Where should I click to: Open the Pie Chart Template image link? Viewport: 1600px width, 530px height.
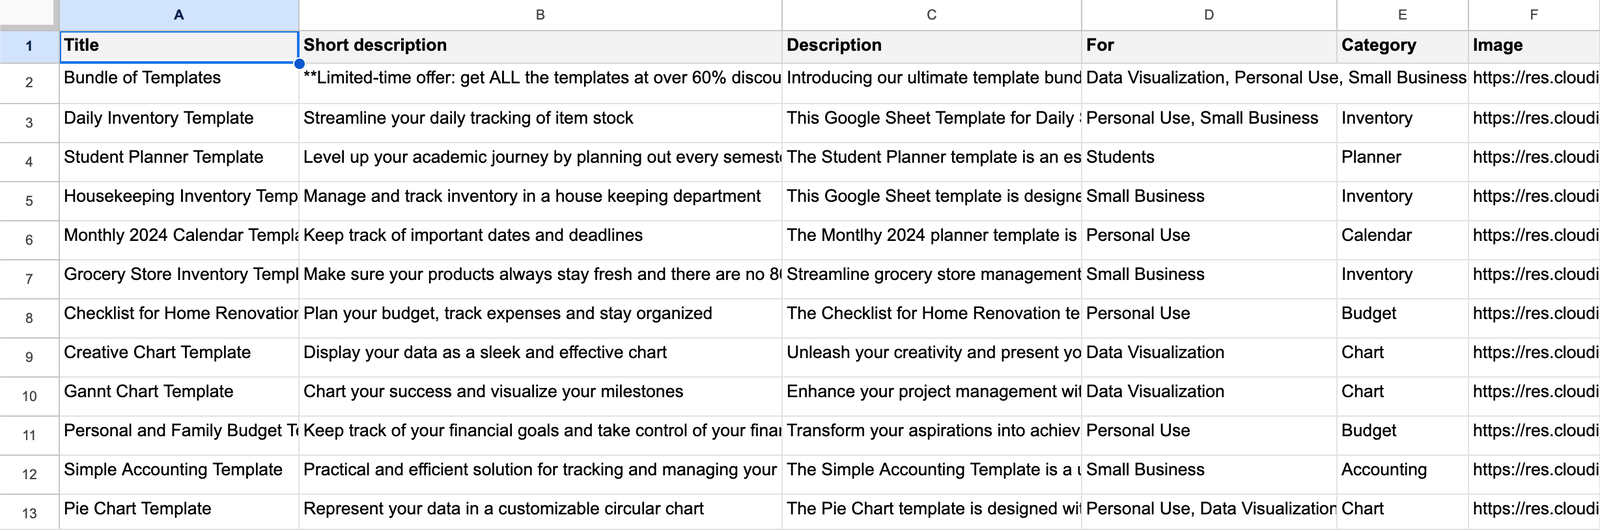[1534, 509]
